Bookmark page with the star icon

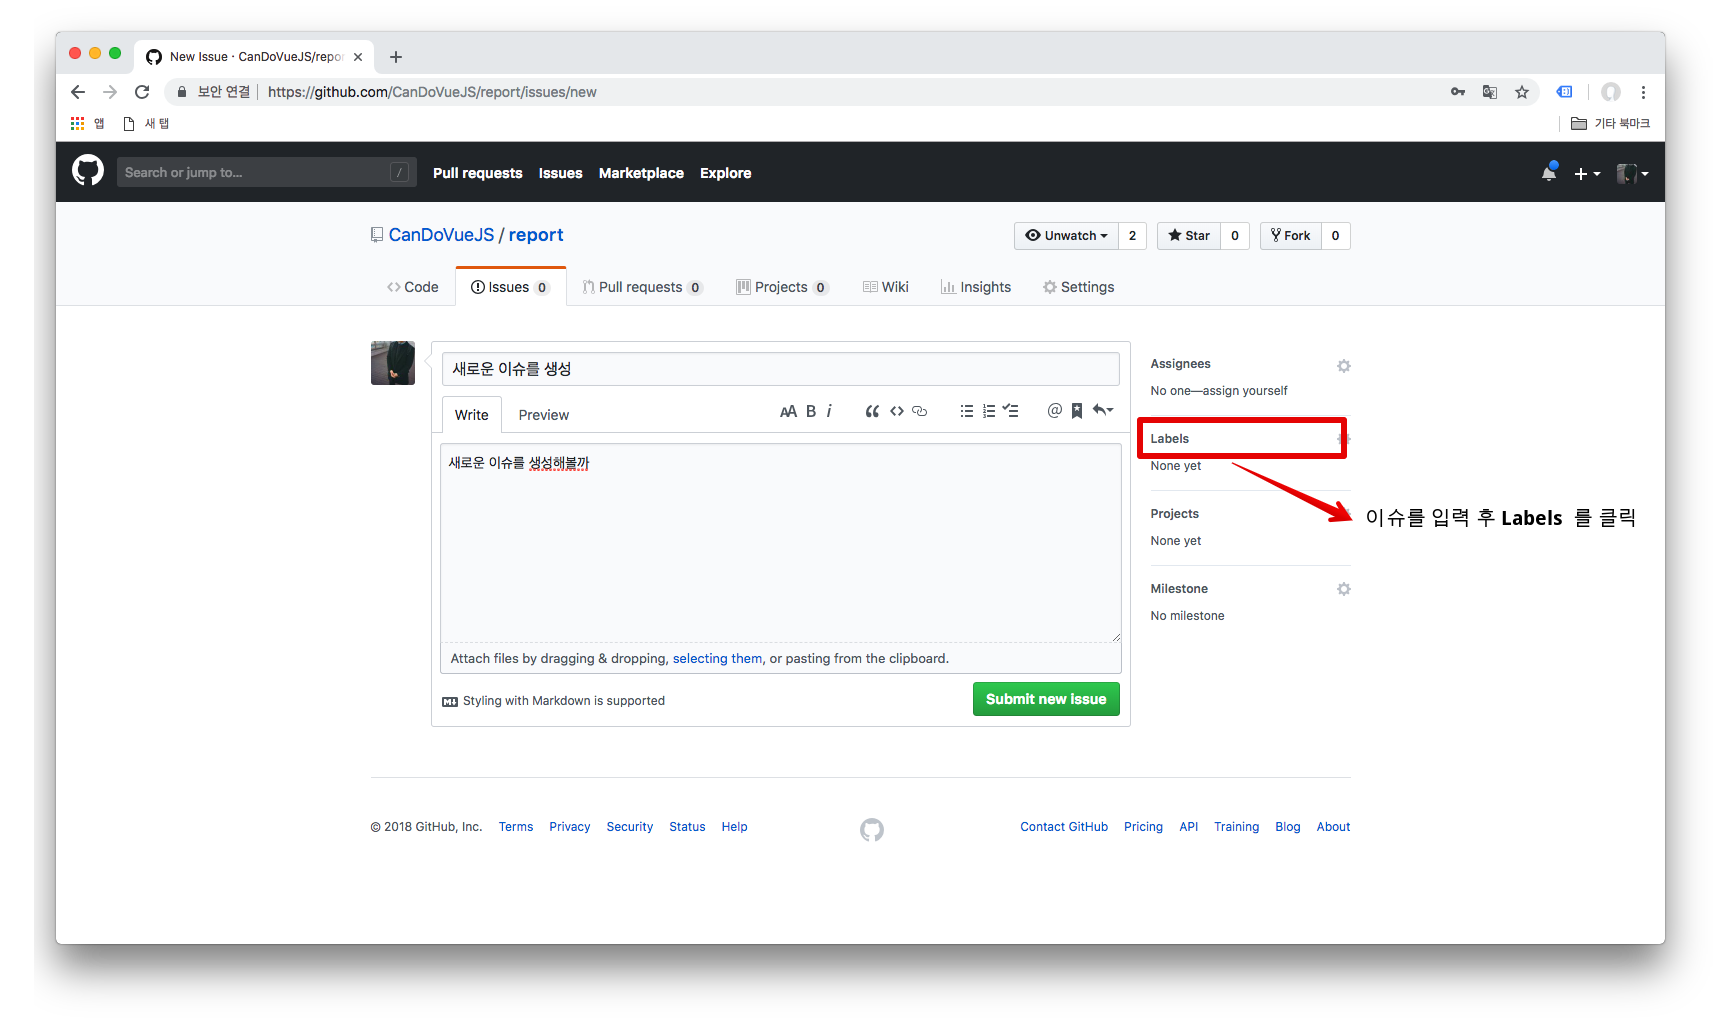pos(1522,92)
